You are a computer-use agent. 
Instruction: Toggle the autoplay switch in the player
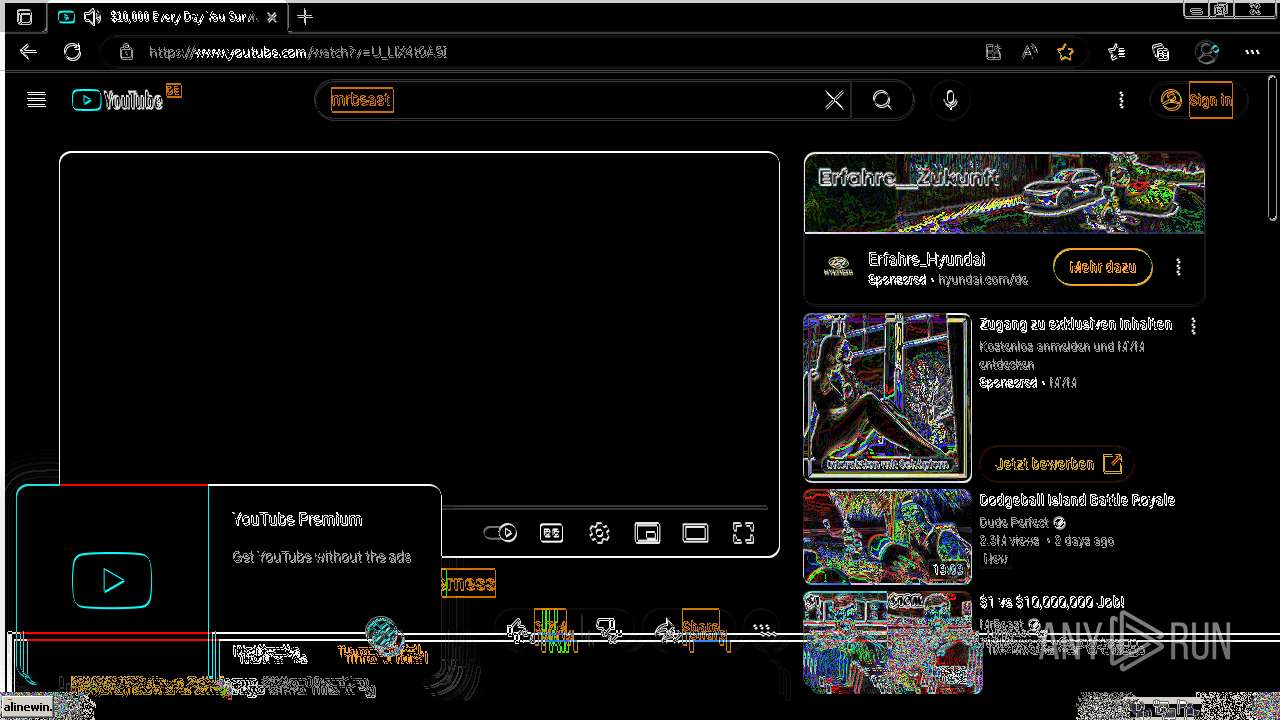[500, 533]
